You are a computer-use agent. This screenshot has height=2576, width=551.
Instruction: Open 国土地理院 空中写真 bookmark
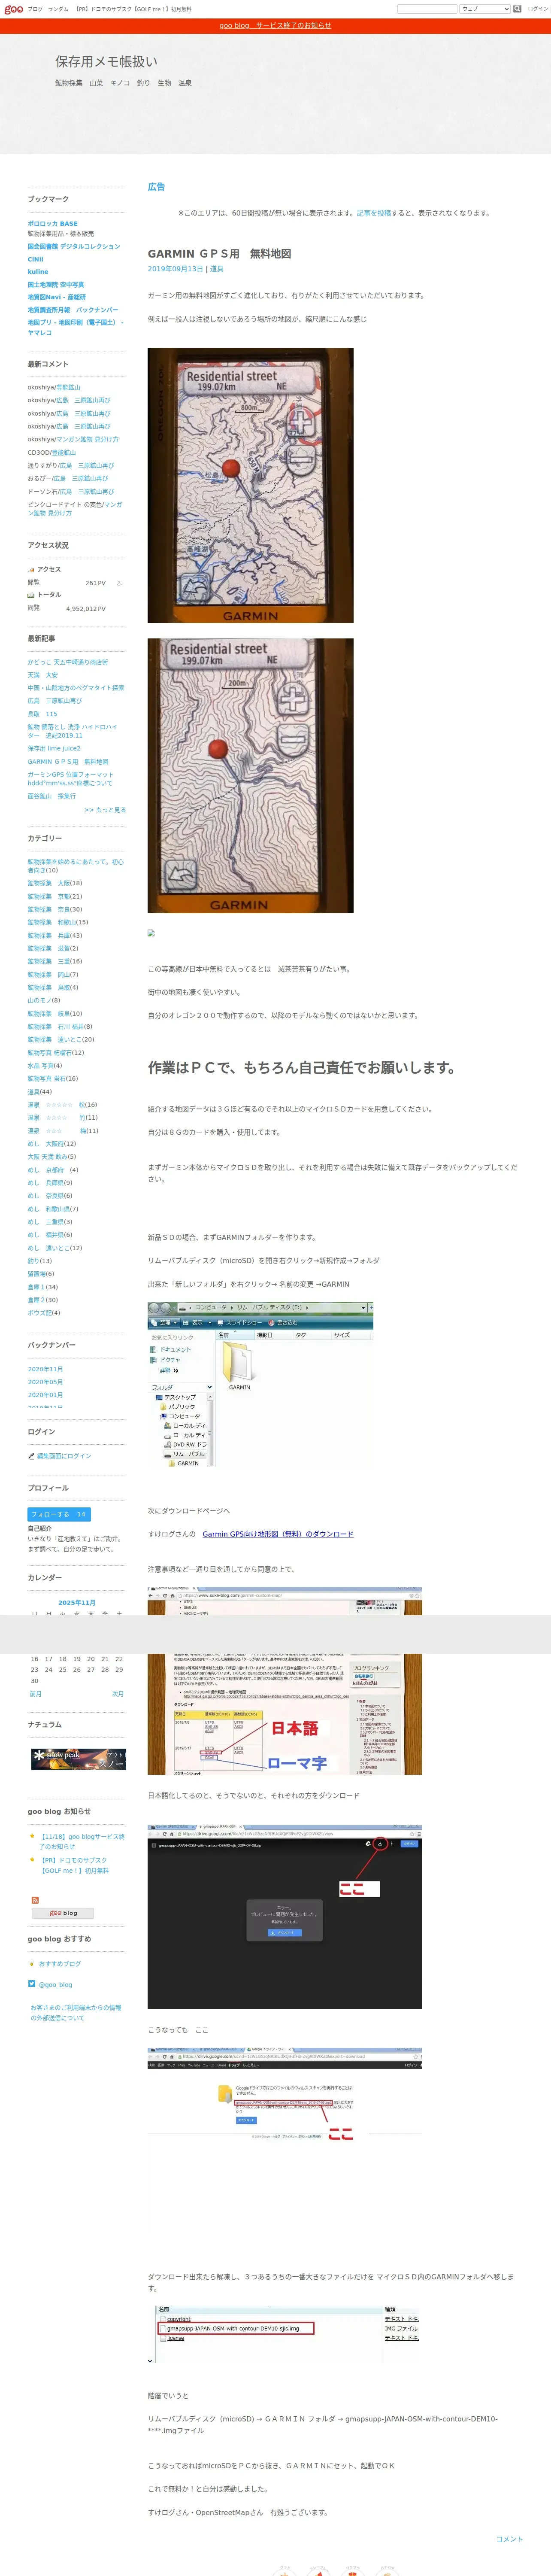click(55, 285)
